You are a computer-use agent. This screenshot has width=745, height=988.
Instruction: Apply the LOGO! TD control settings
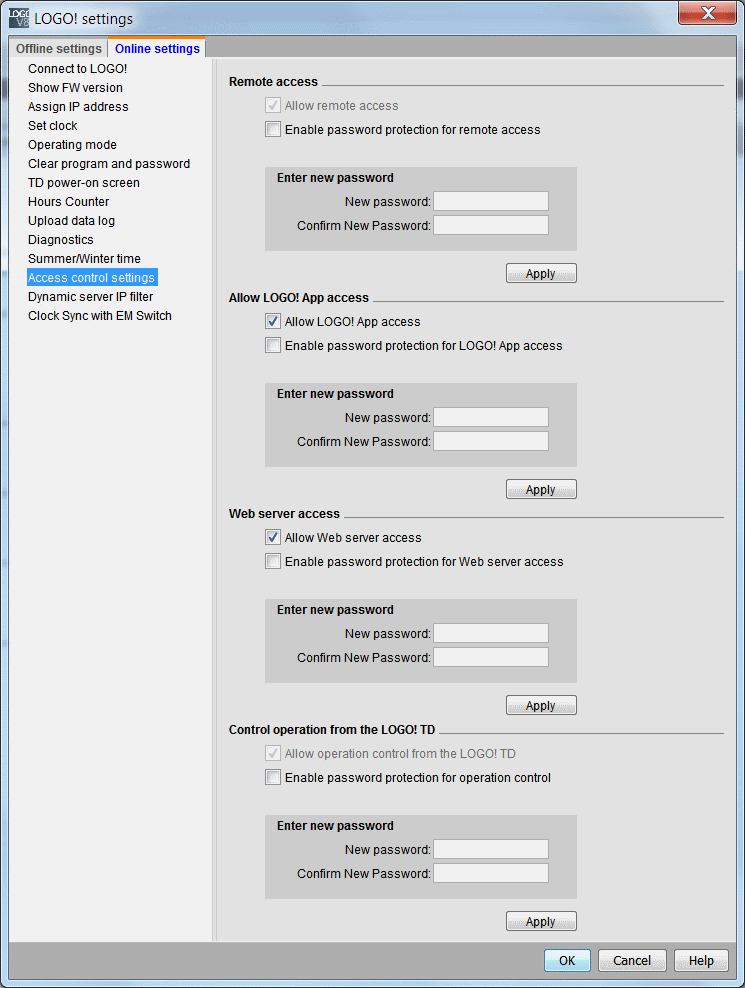[541, 922]
